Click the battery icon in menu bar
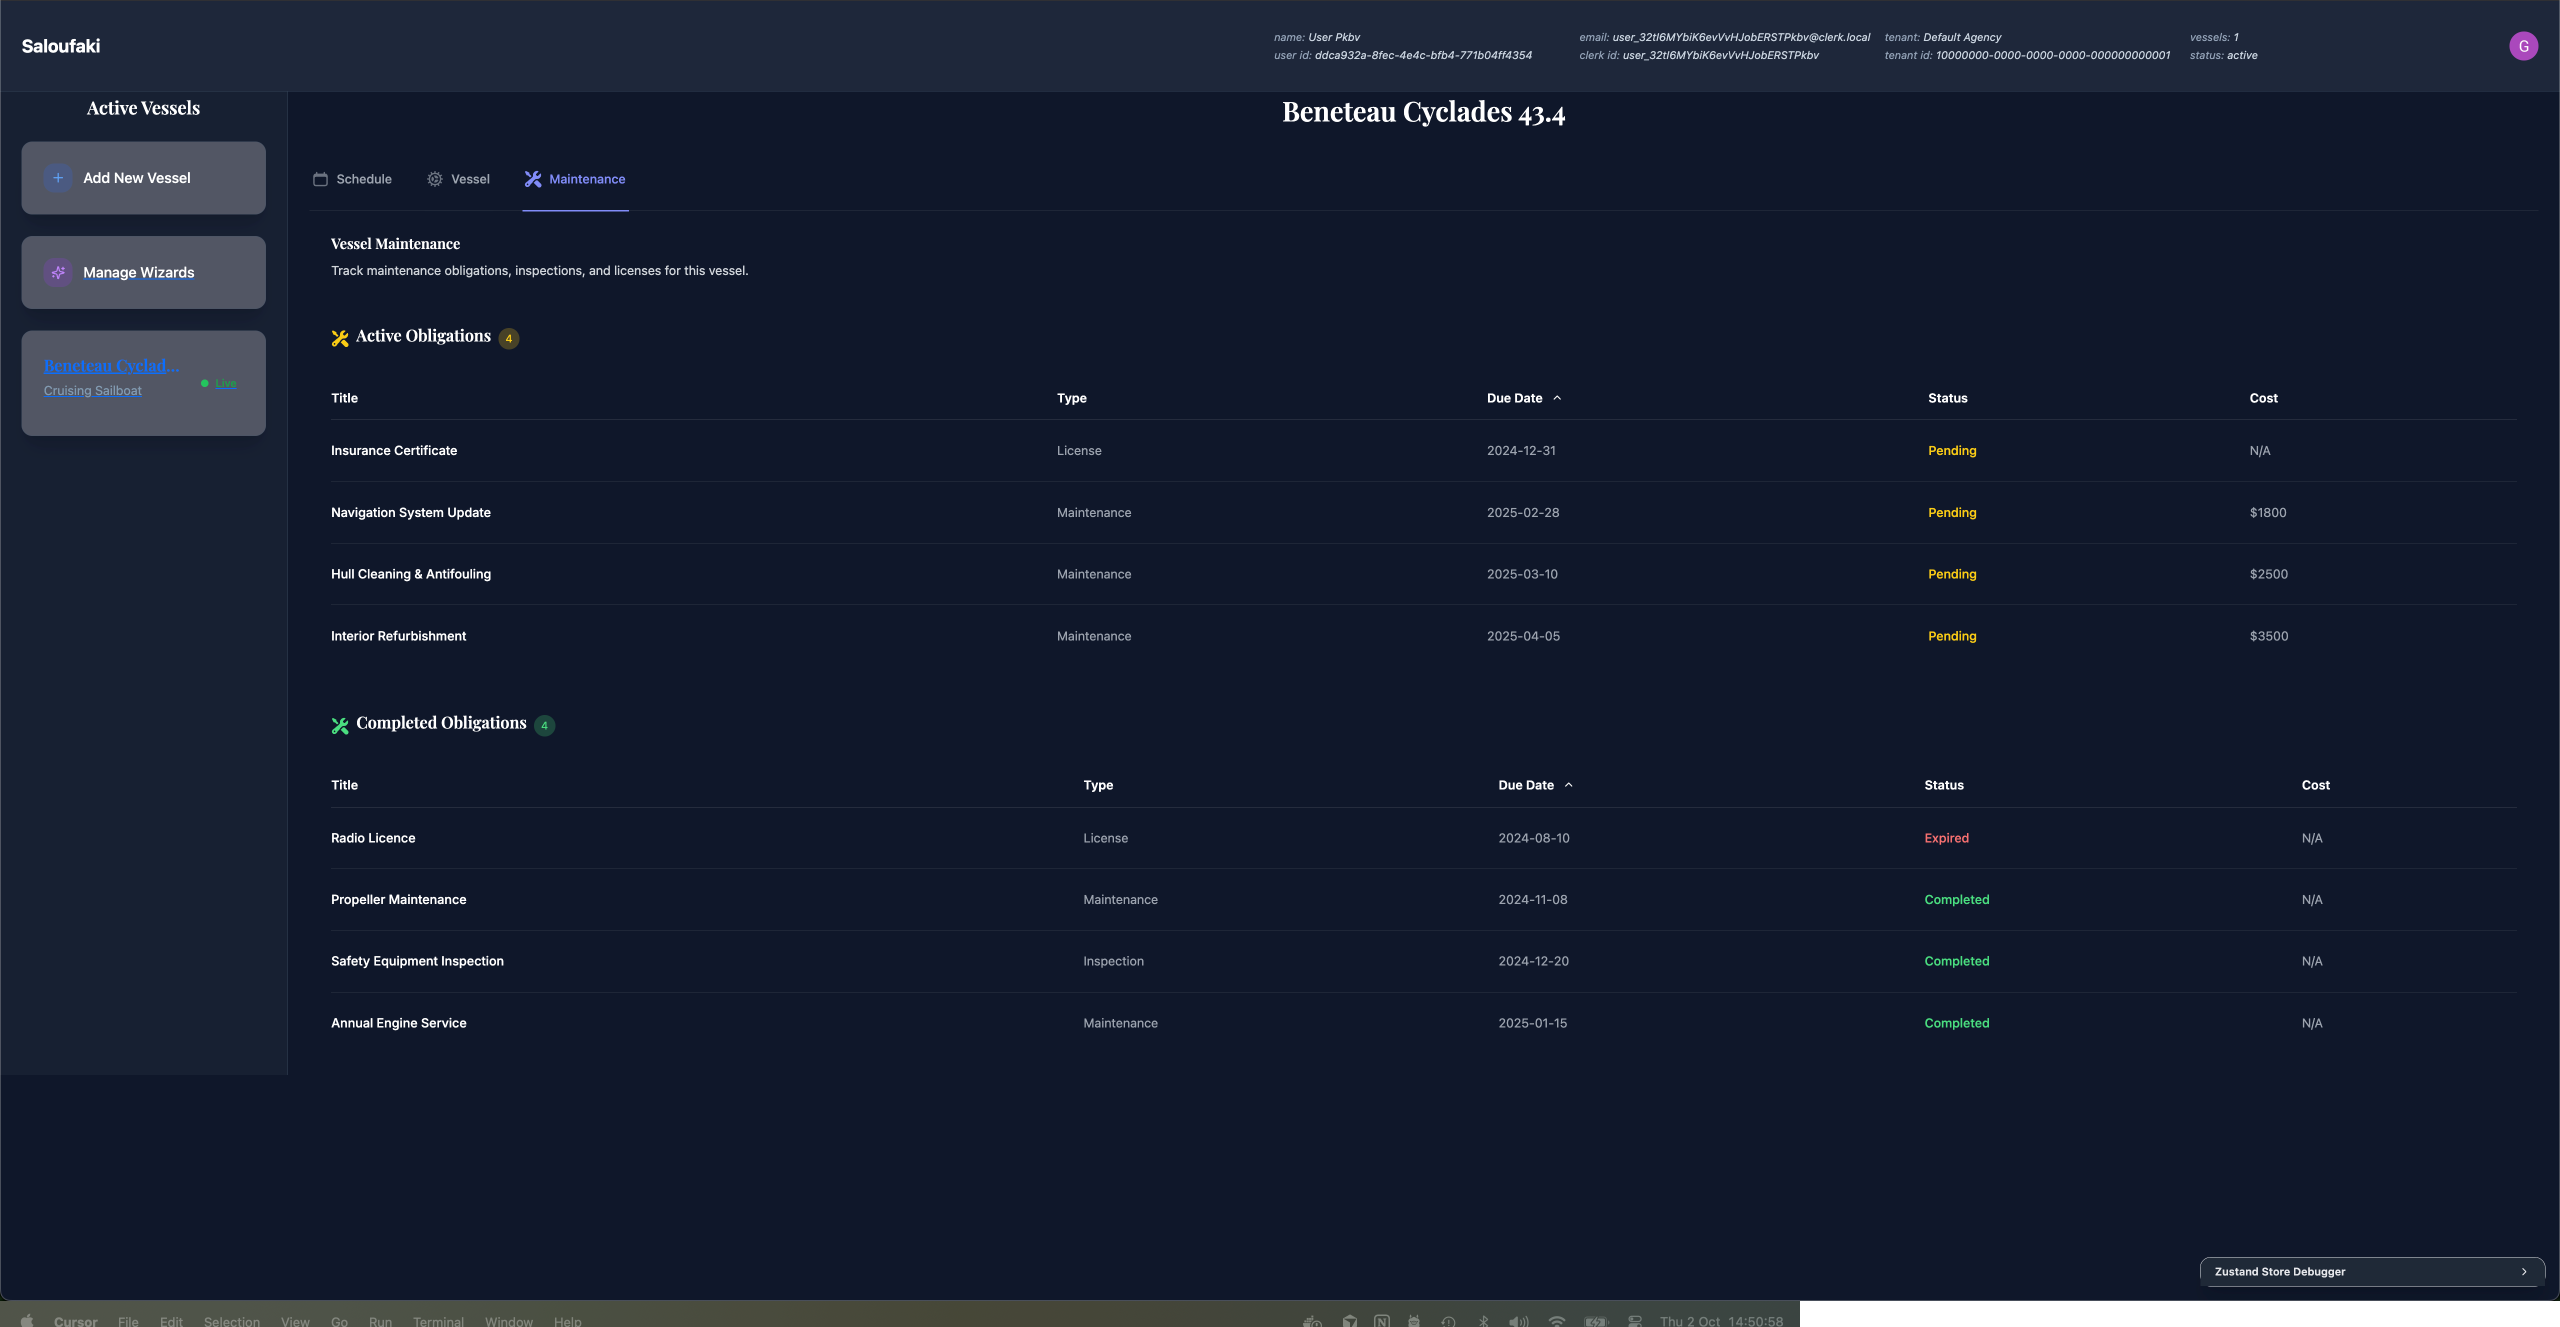 pyautogui.click(x=1596, y=1321)
